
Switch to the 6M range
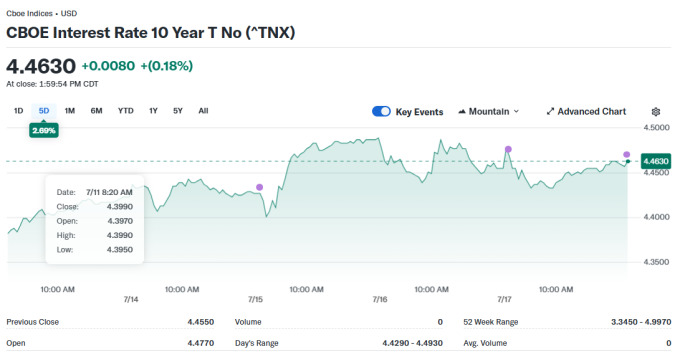(x=96, y=111)
